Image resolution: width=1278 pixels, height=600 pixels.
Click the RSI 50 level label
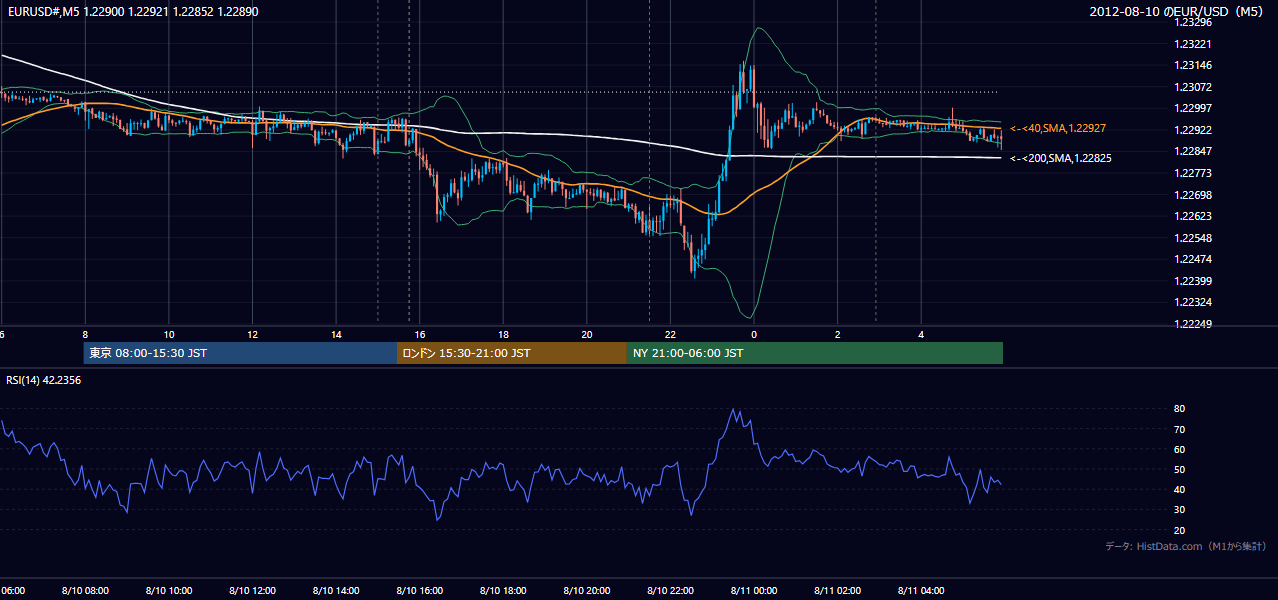[x=1180, y=469]
